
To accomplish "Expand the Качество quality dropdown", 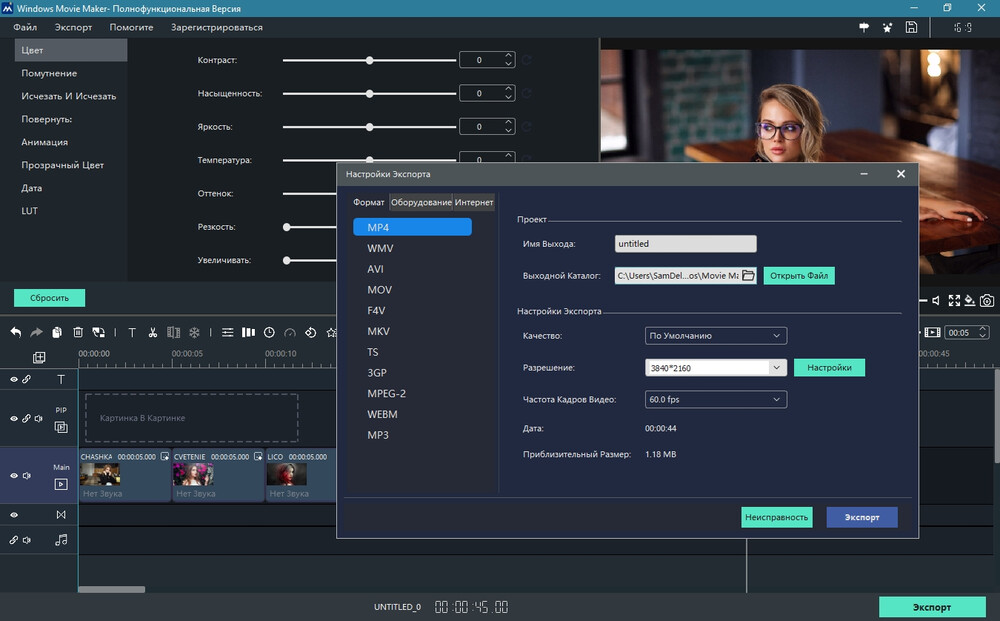I will click(x=716, y=336).
